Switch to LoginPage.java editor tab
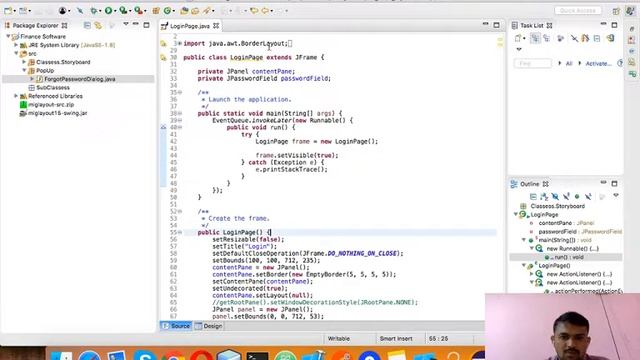The image size is (640, 360). click(x=190, y=26)
